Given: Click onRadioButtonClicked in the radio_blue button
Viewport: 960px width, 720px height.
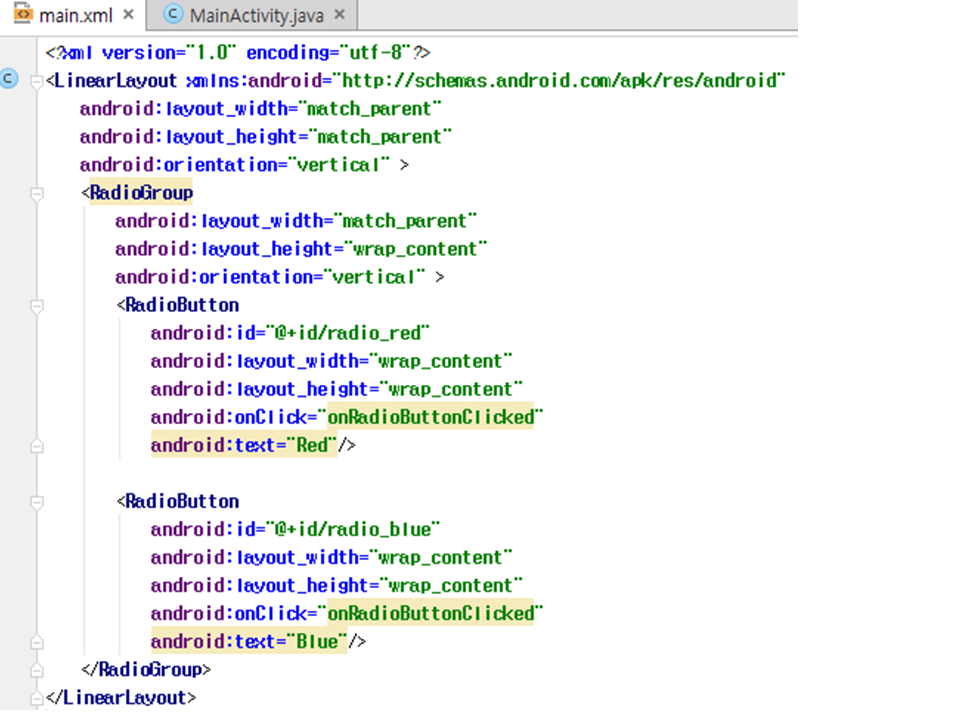Looking at the screenshot, I should click(x=430, y=613).
